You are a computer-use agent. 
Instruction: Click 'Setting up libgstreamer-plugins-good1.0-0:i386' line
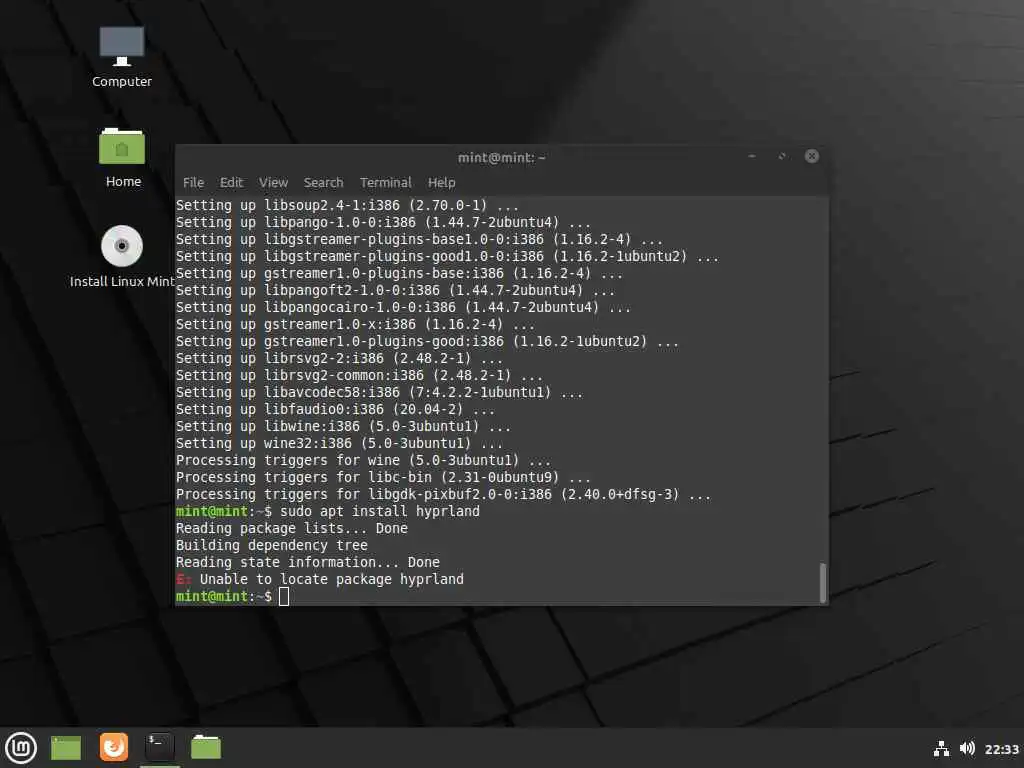point(447,257)
